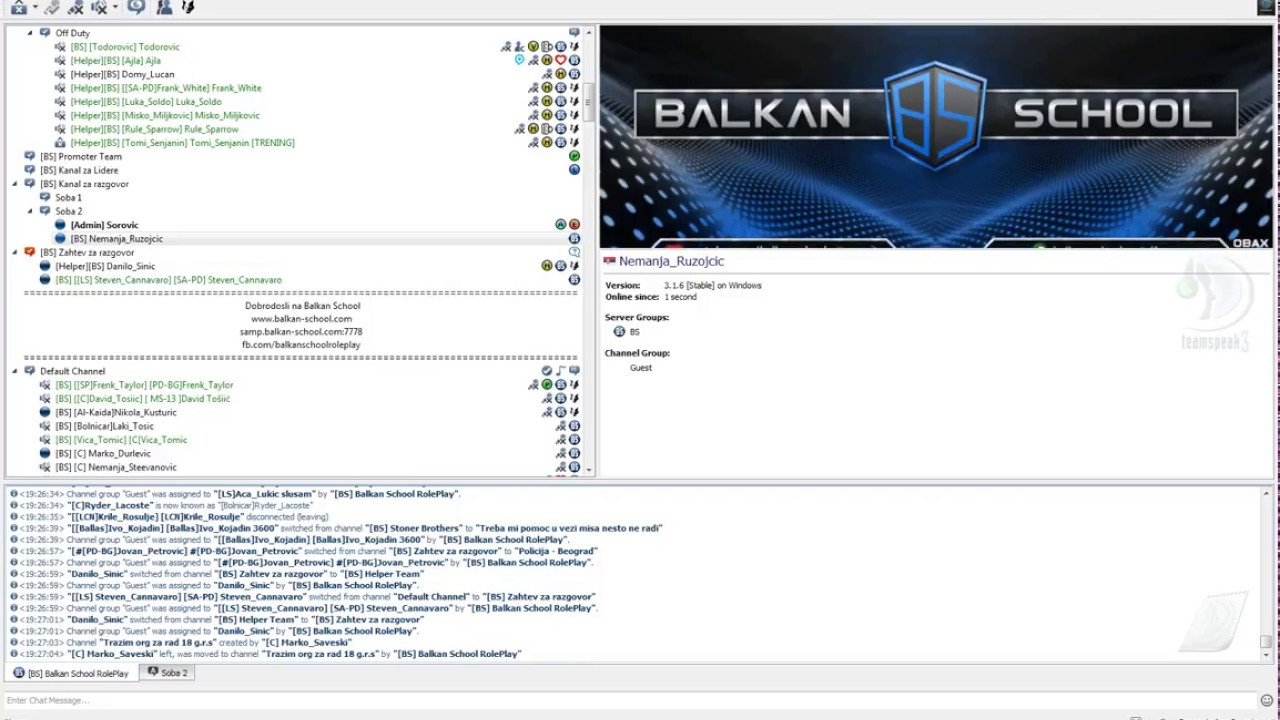1280x720 pixels.
Task: Click the chat icon on Default Channel row
Action: coord(574,371)
